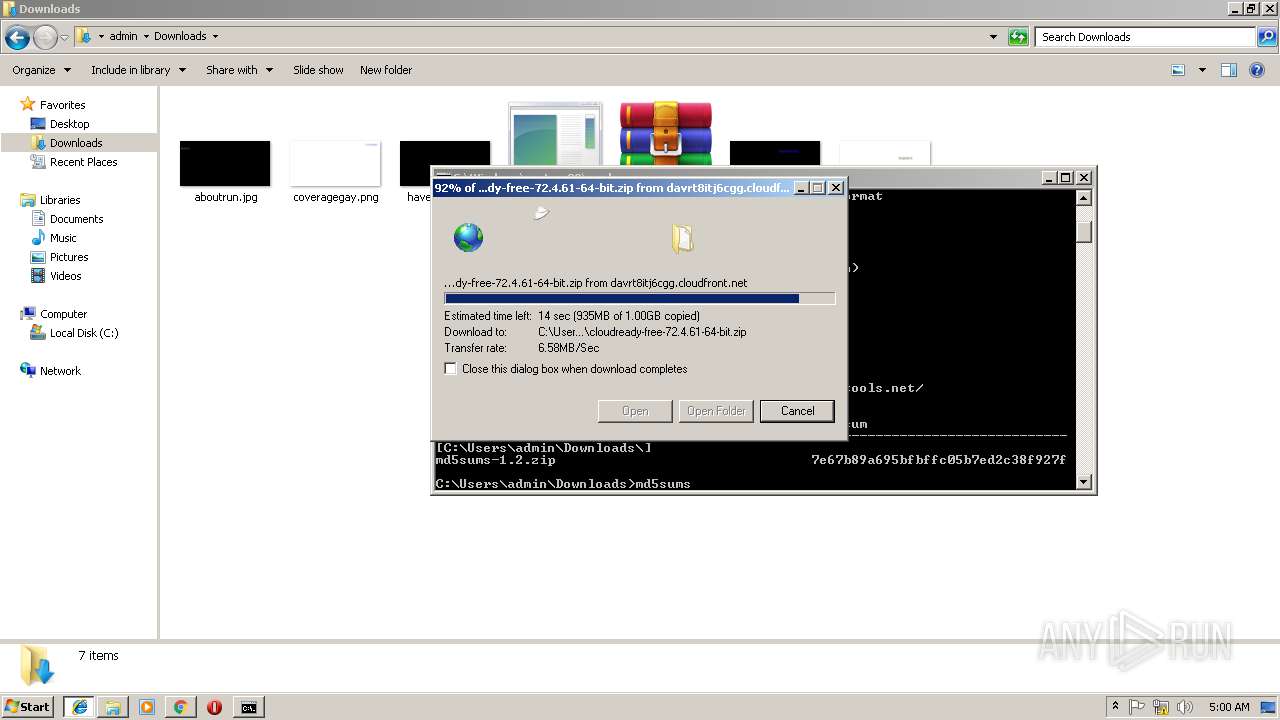Select the WinRAR archive file icon

click(666, 133)
